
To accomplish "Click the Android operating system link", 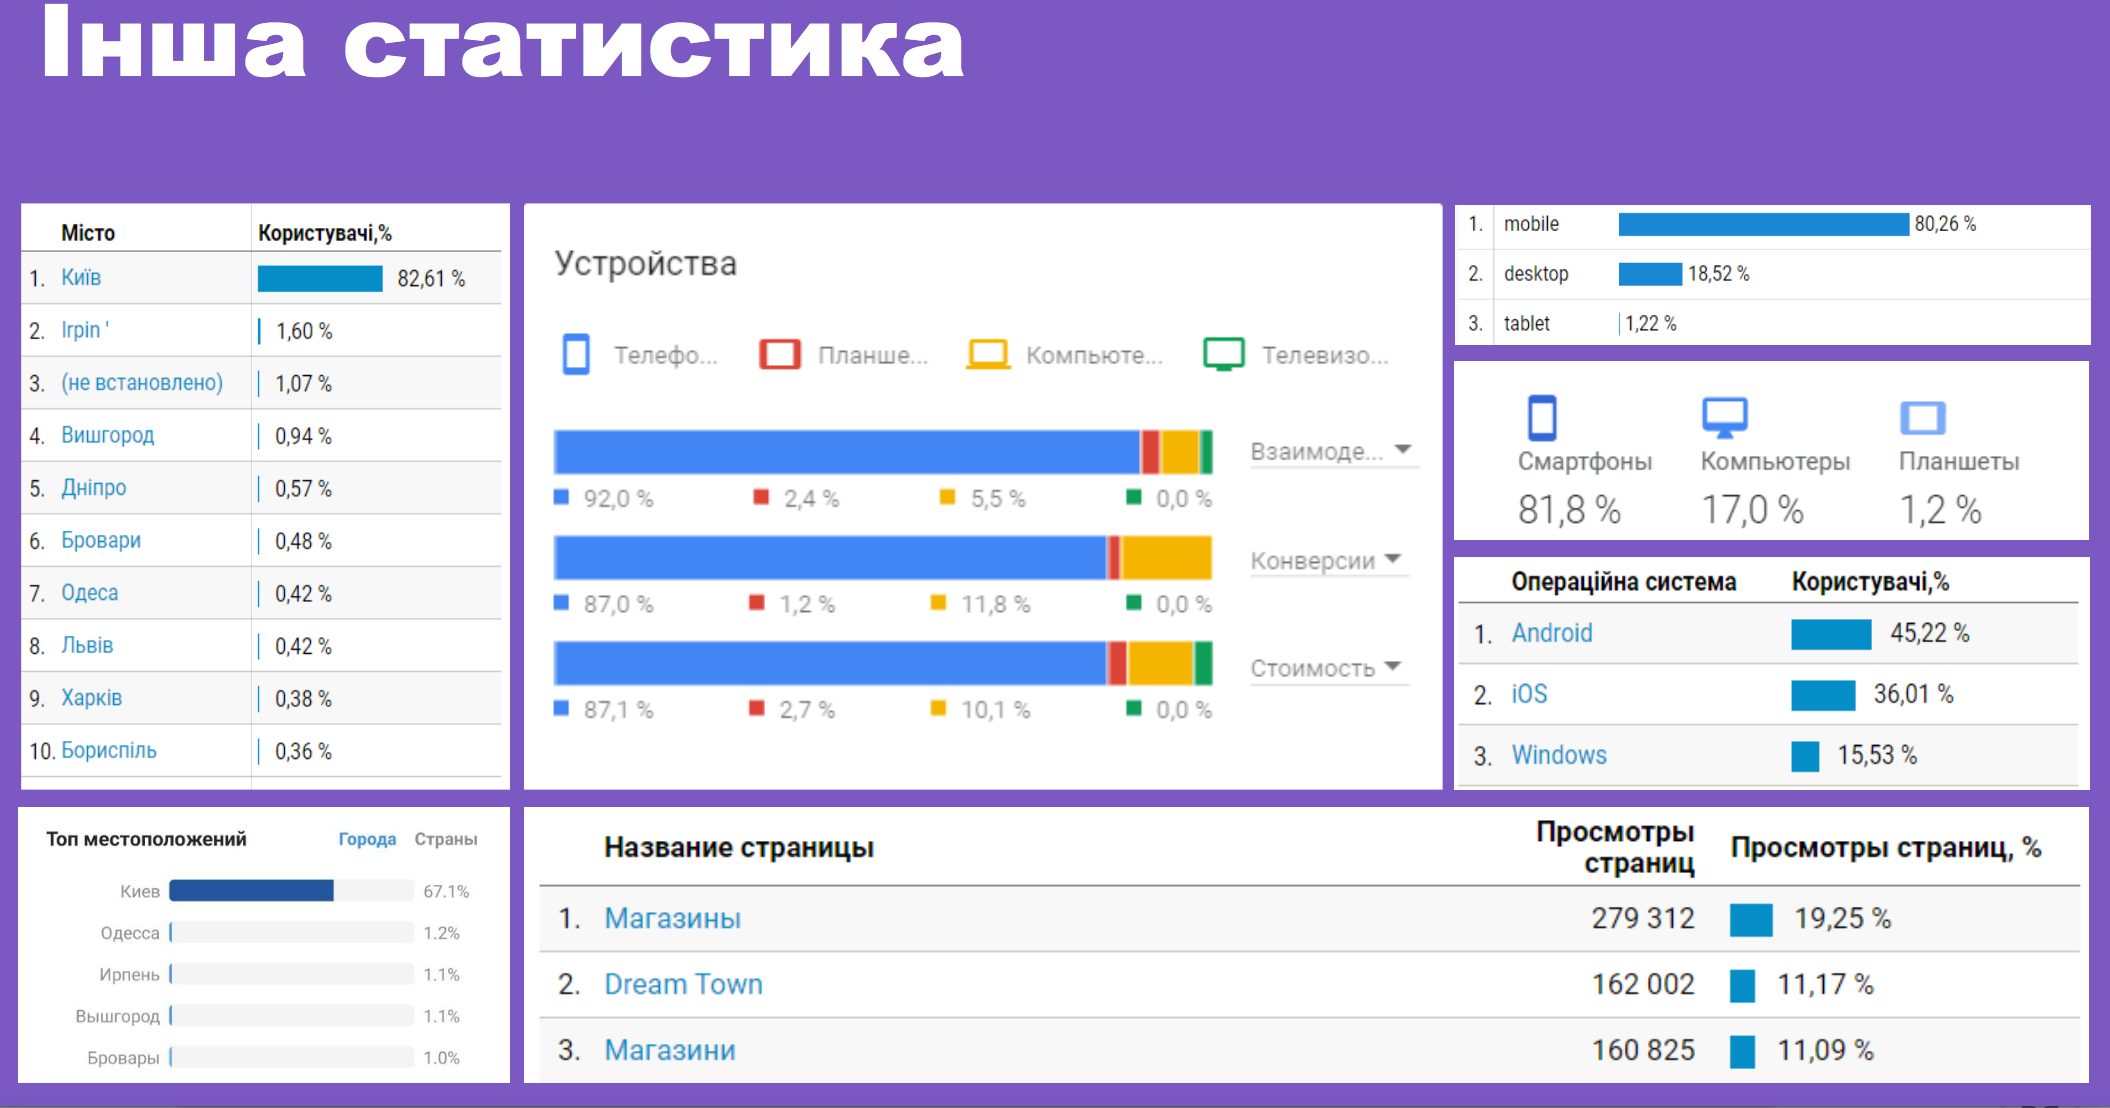I will pyautogui.click(x=1551, y=633).
